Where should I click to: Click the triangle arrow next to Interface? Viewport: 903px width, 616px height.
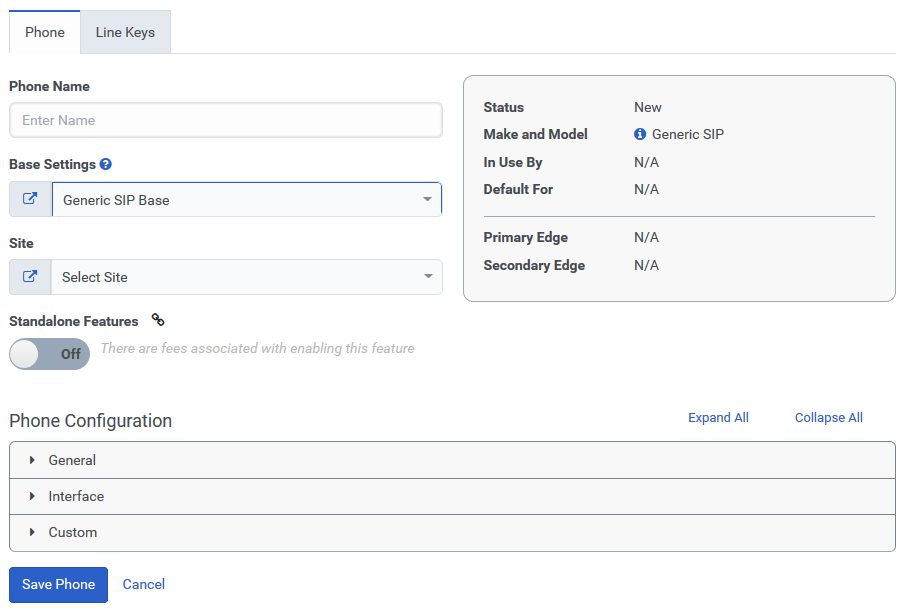32,496
